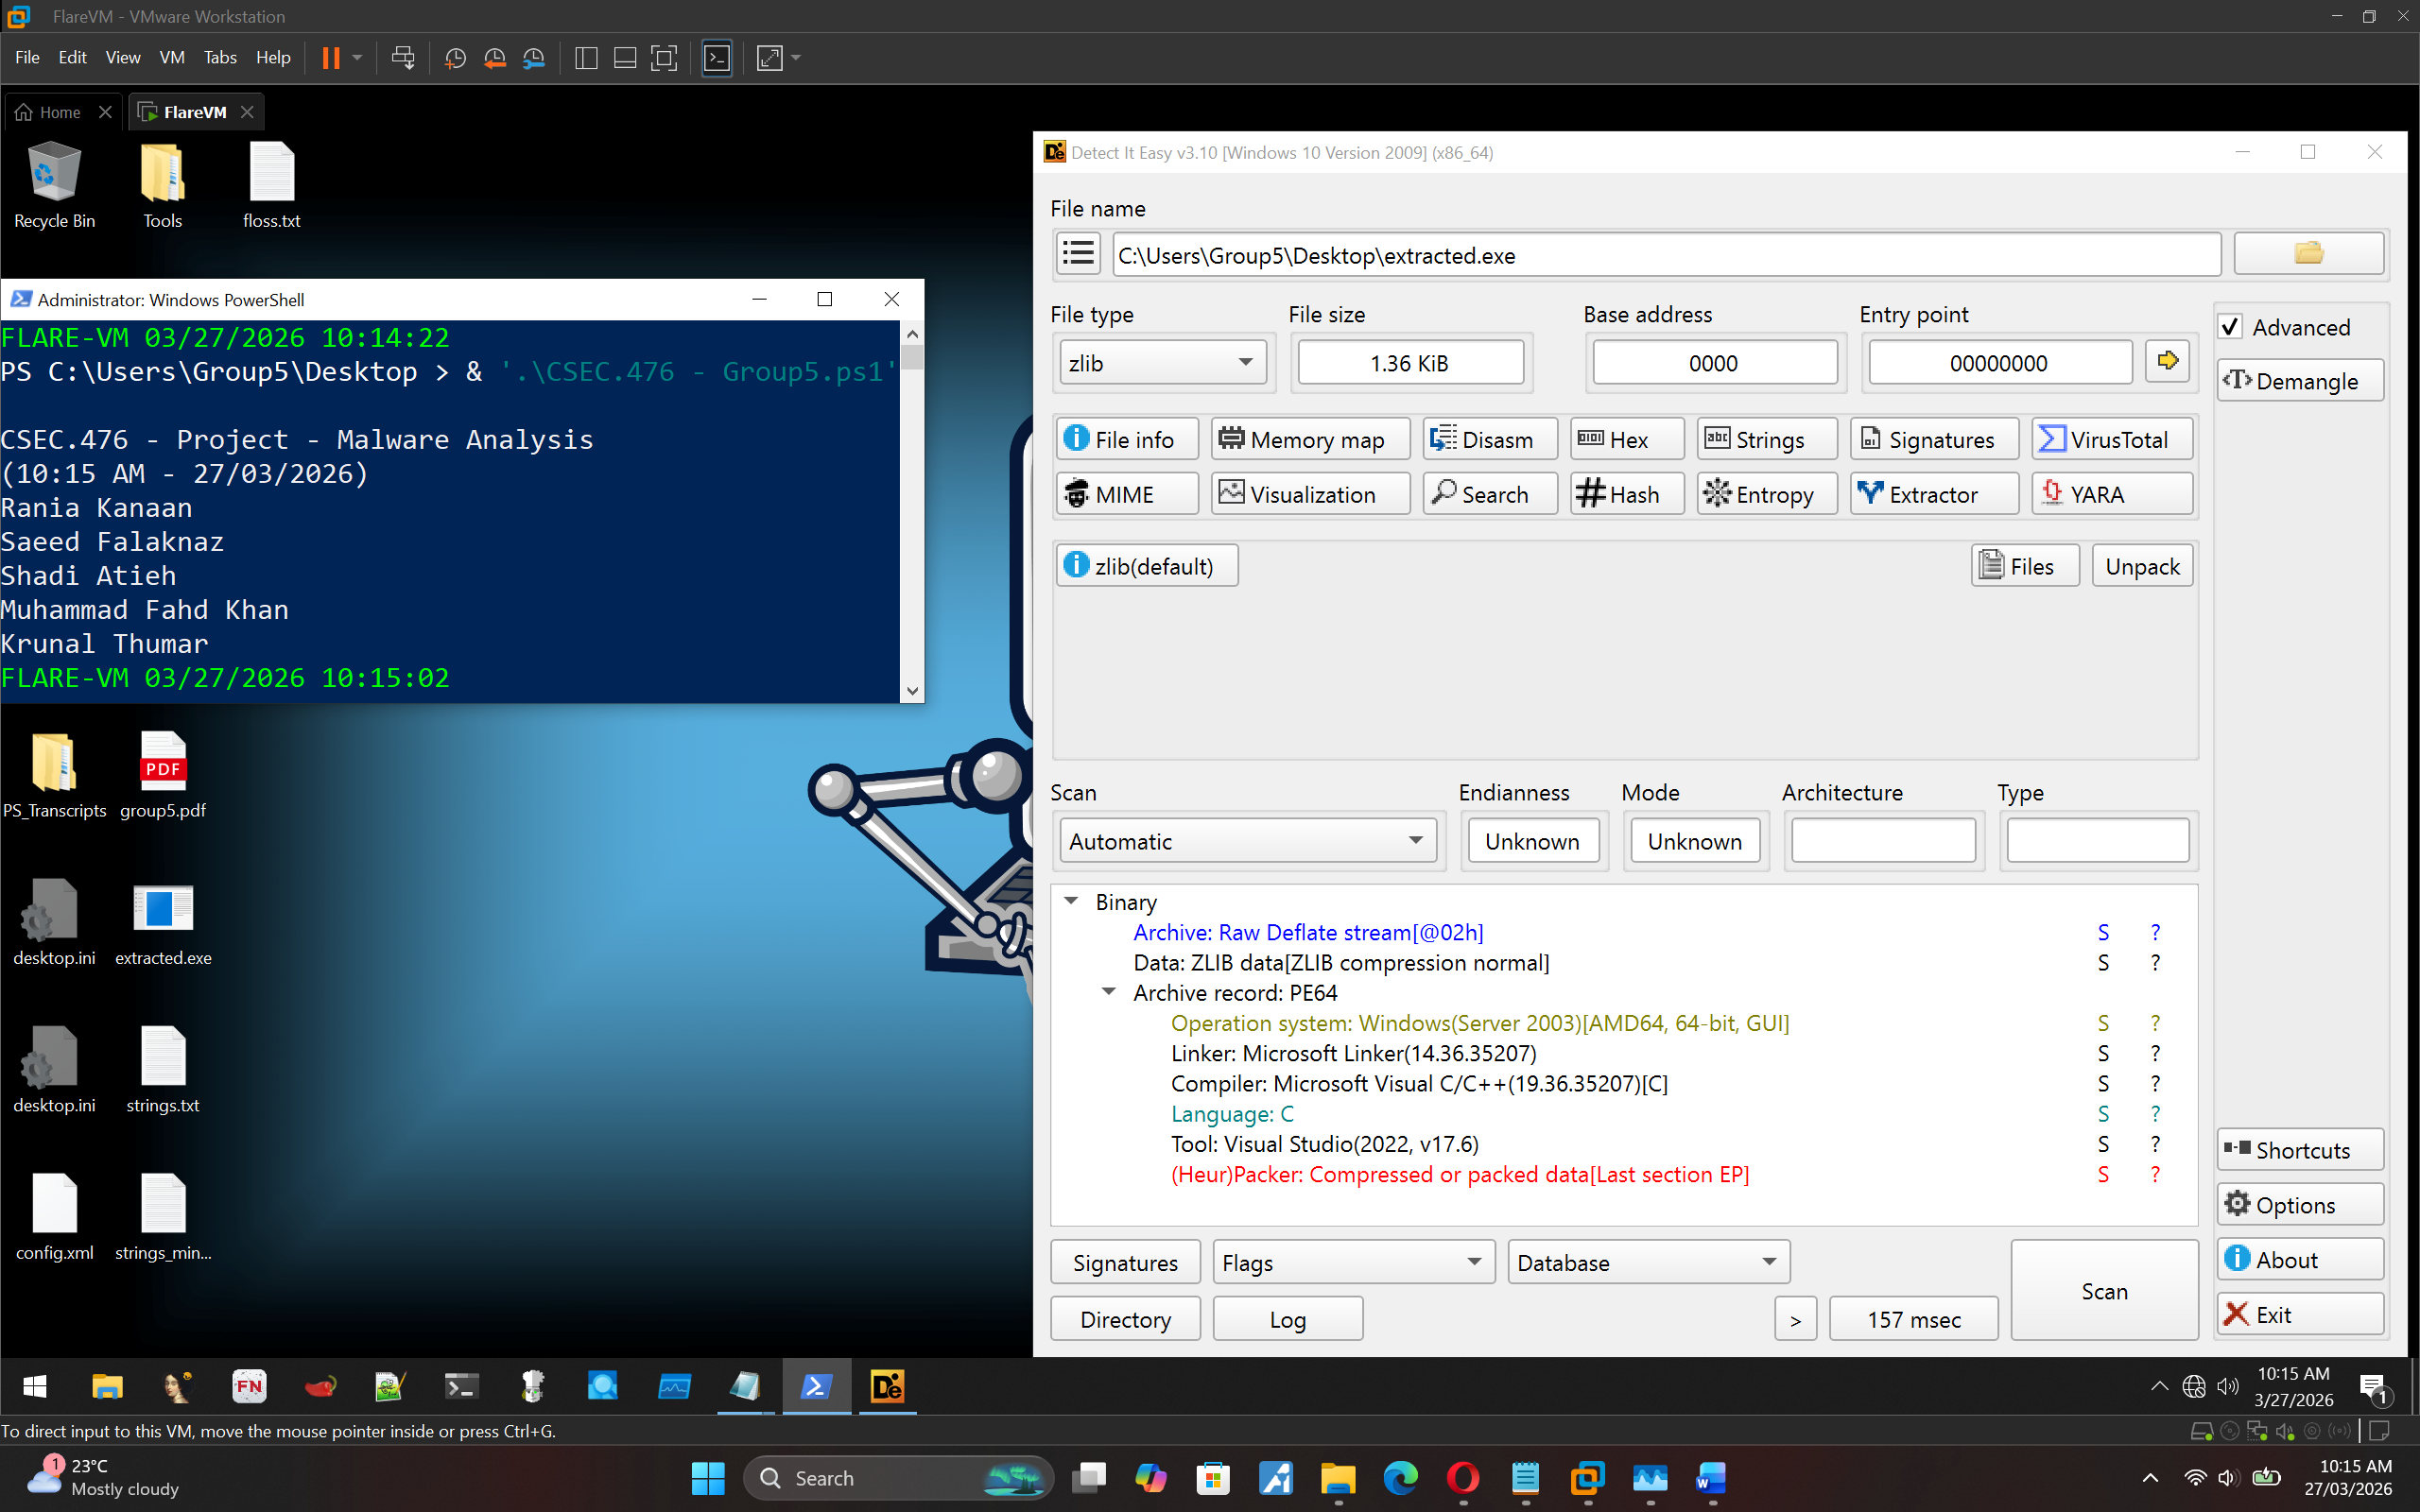The image size is (2420, 1512).
Task: Pause the VM with toolbar button
Action: pos(331,58)
